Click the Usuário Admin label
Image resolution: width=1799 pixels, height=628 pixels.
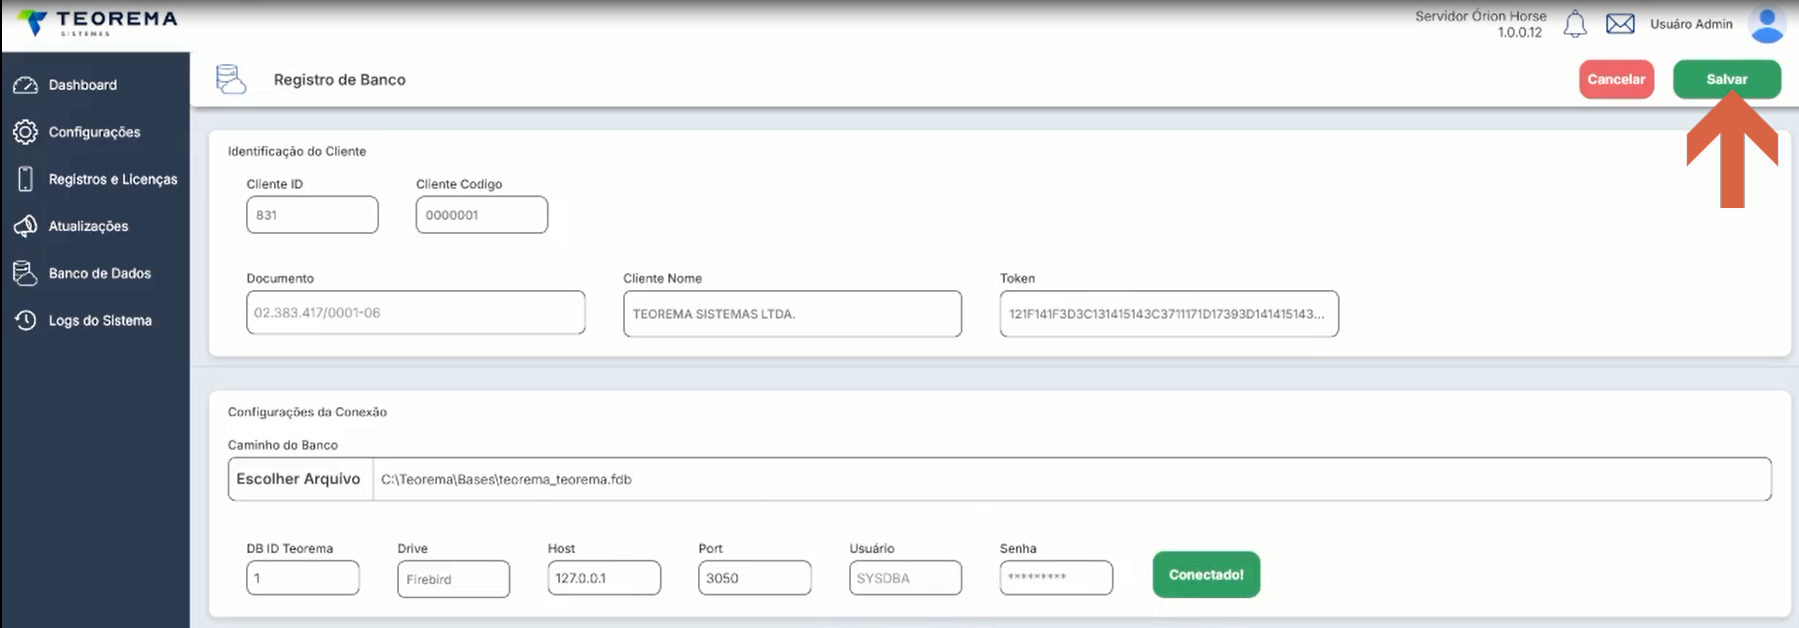pos(1691,24)
